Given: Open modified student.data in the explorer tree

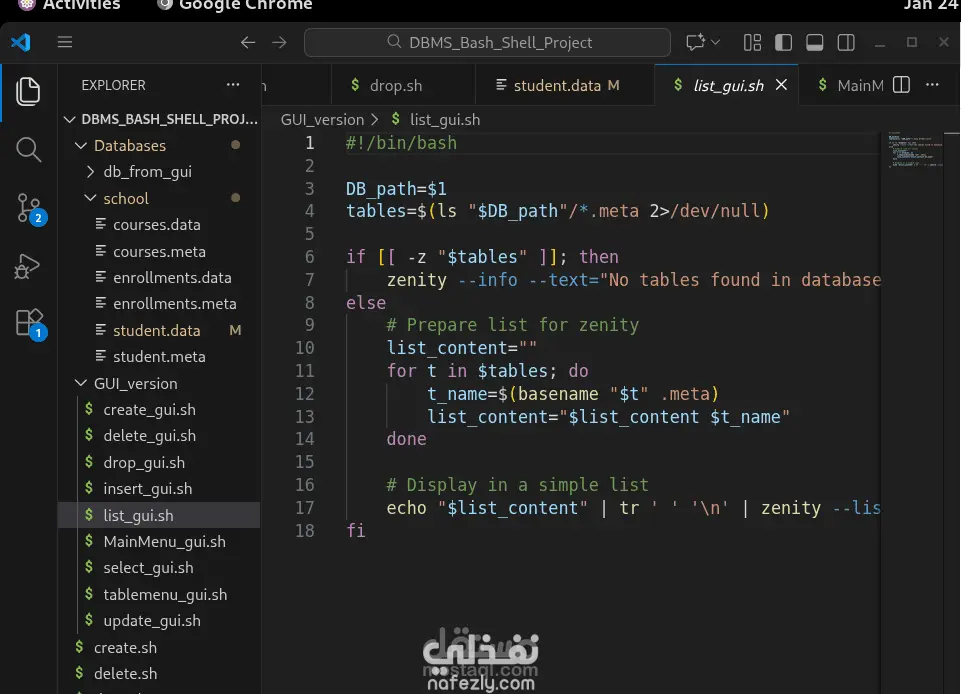Looking at the screenshot, I should coord(161,330).
